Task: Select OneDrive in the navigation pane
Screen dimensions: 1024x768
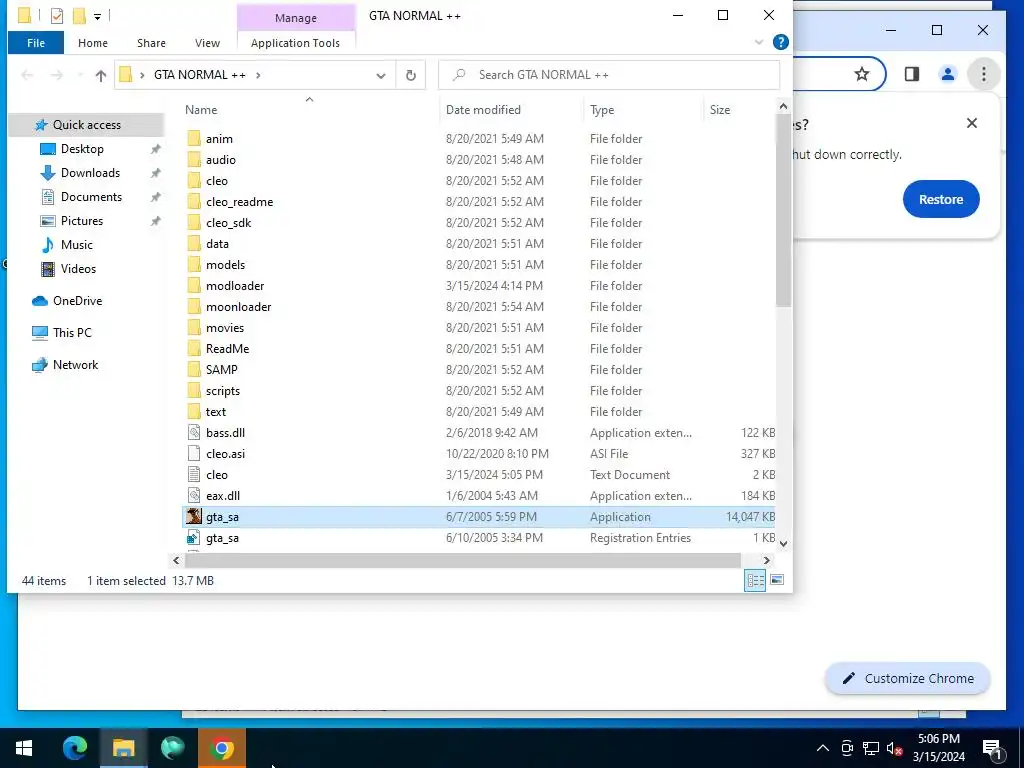Action: pos(77,301)
